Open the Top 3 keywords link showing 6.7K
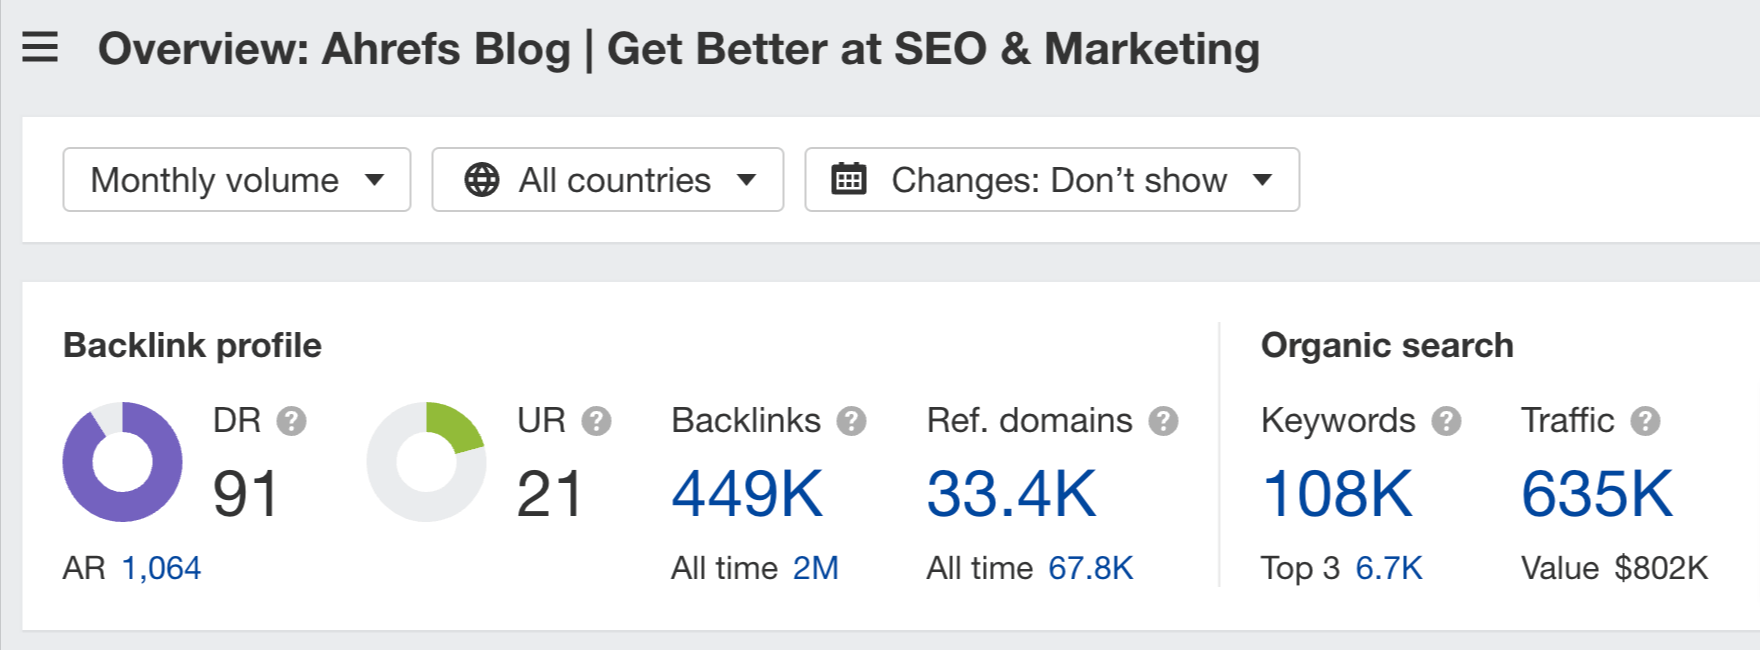This screenshot has width=1760, height=650. click(1388, 567)
